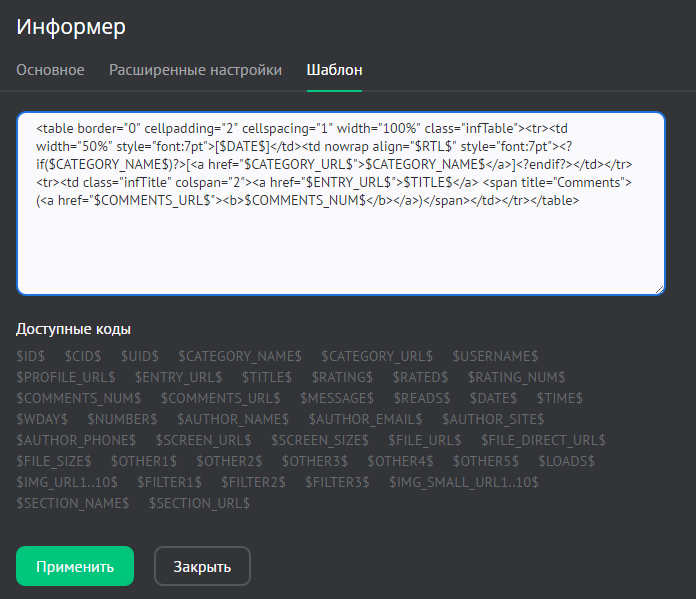
Task: Insert the $RATING_NUM$ code
Action: [x=518, y=377]
